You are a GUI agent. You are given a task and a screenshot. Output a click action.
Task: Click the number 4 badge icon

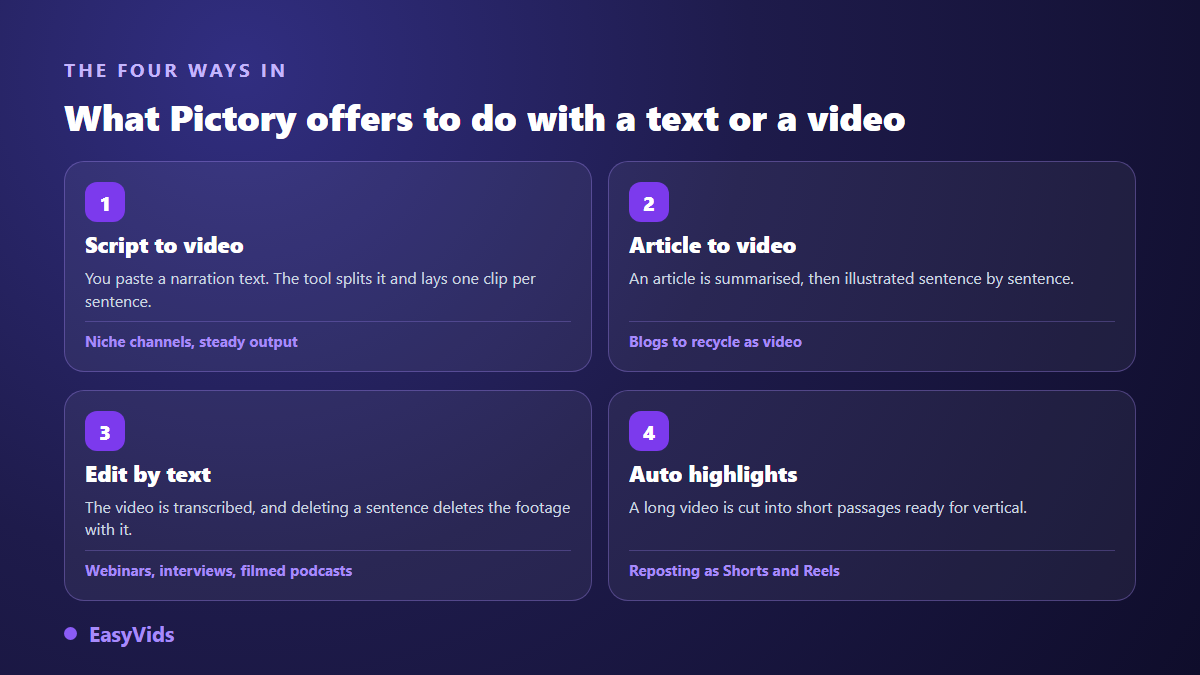[649, 431]
